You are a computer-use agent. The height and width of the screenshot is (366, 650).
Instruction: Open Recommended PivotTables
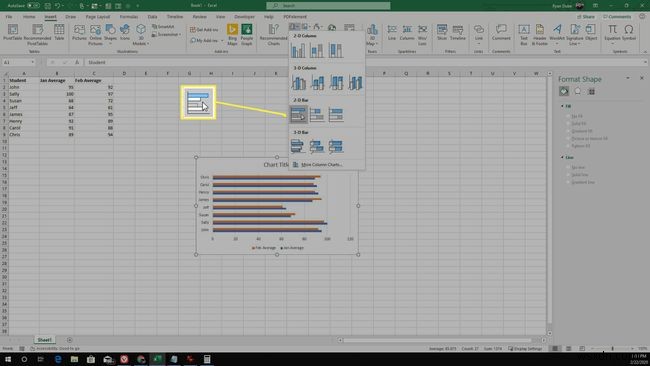tap(37, 34)
